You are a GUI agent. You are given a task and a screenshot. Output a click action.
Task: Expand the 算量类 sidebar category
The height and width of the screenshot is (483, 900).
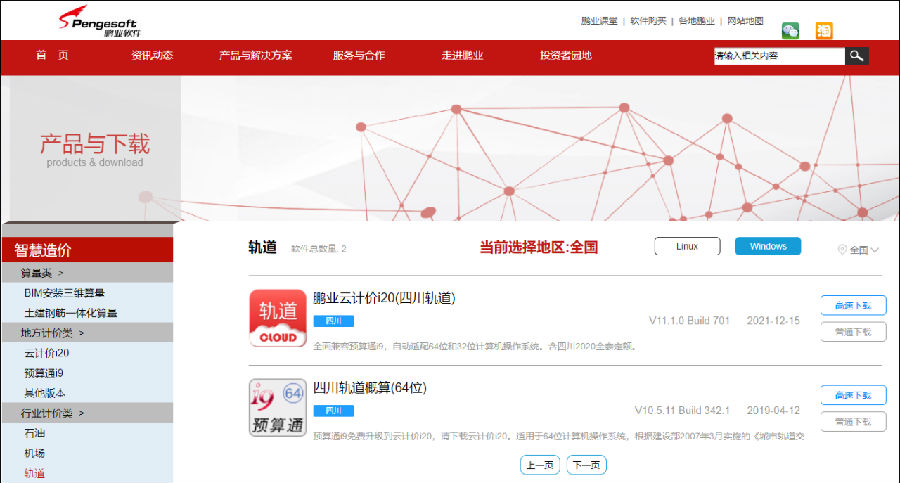tap(42, 273)
